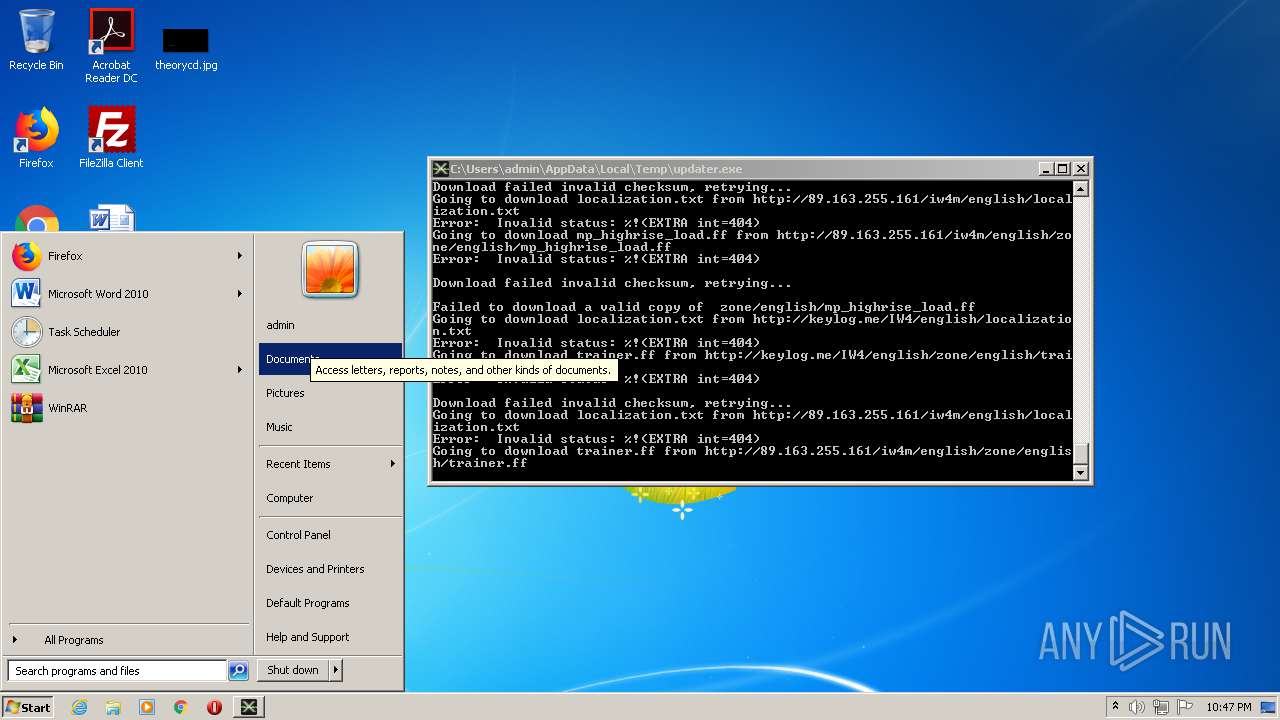Click the search magnifier button
1280x720 pixels.
[x=238, y=671]
